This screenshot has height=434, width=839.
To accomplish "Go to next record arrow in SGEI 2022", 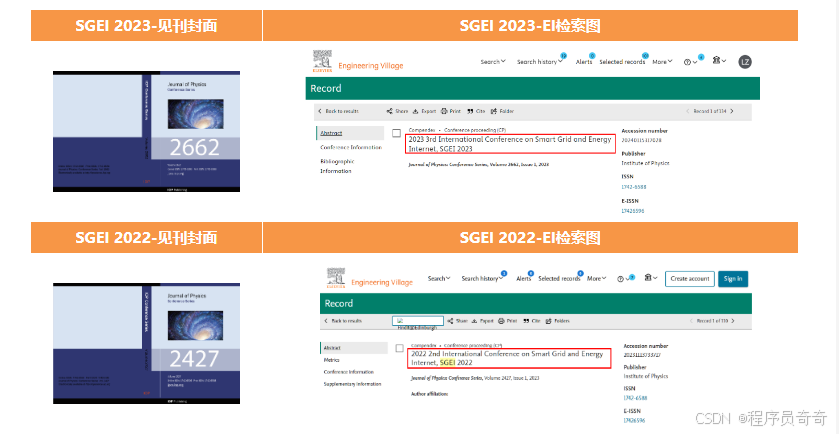I will 733,321.
